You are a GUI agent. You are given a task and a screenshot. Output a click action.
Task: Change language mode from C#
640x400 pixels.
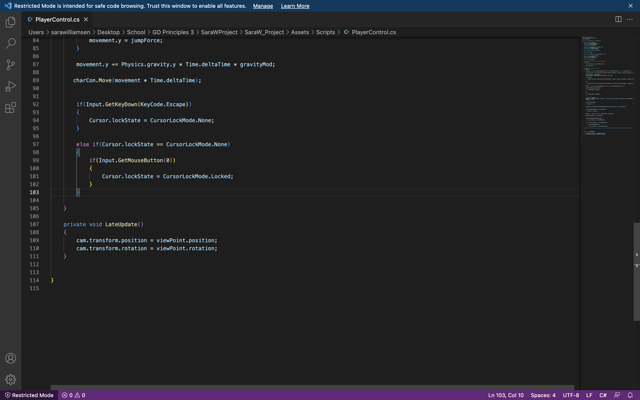(x=603, y=395)
